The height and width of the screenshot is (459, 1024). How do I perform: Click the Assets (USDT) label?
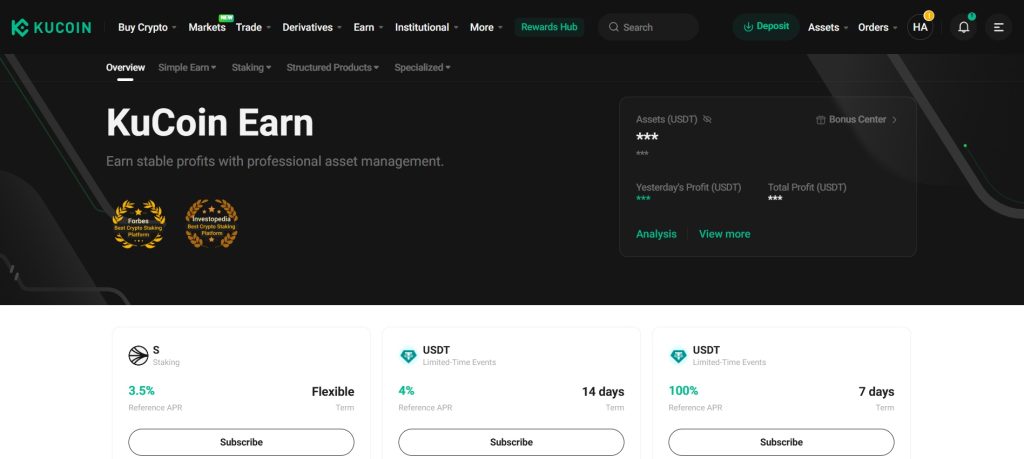[667, 119]
